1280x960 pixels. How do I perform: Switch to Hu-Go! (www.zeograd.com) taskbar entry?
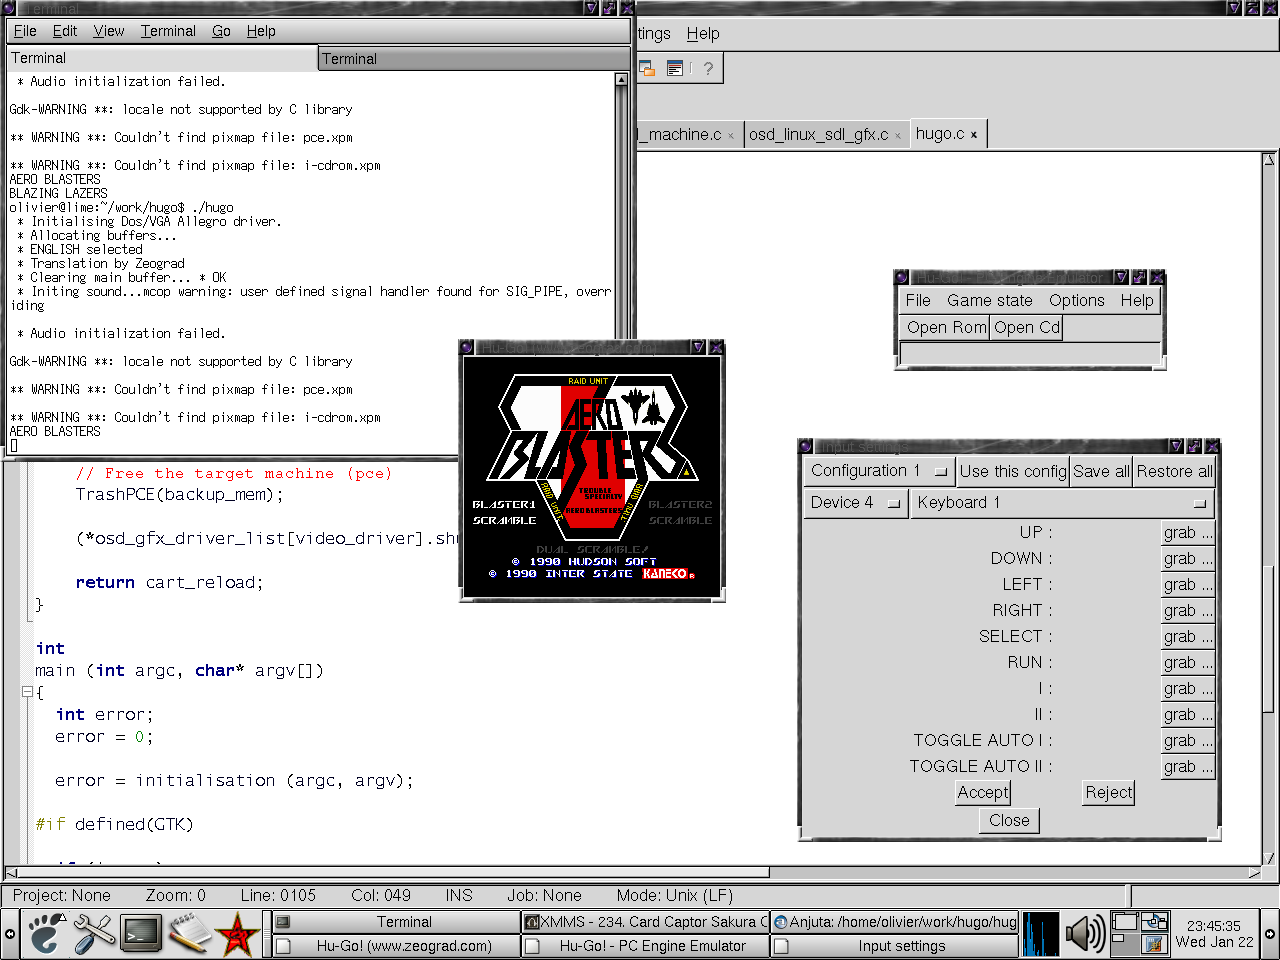396,946
